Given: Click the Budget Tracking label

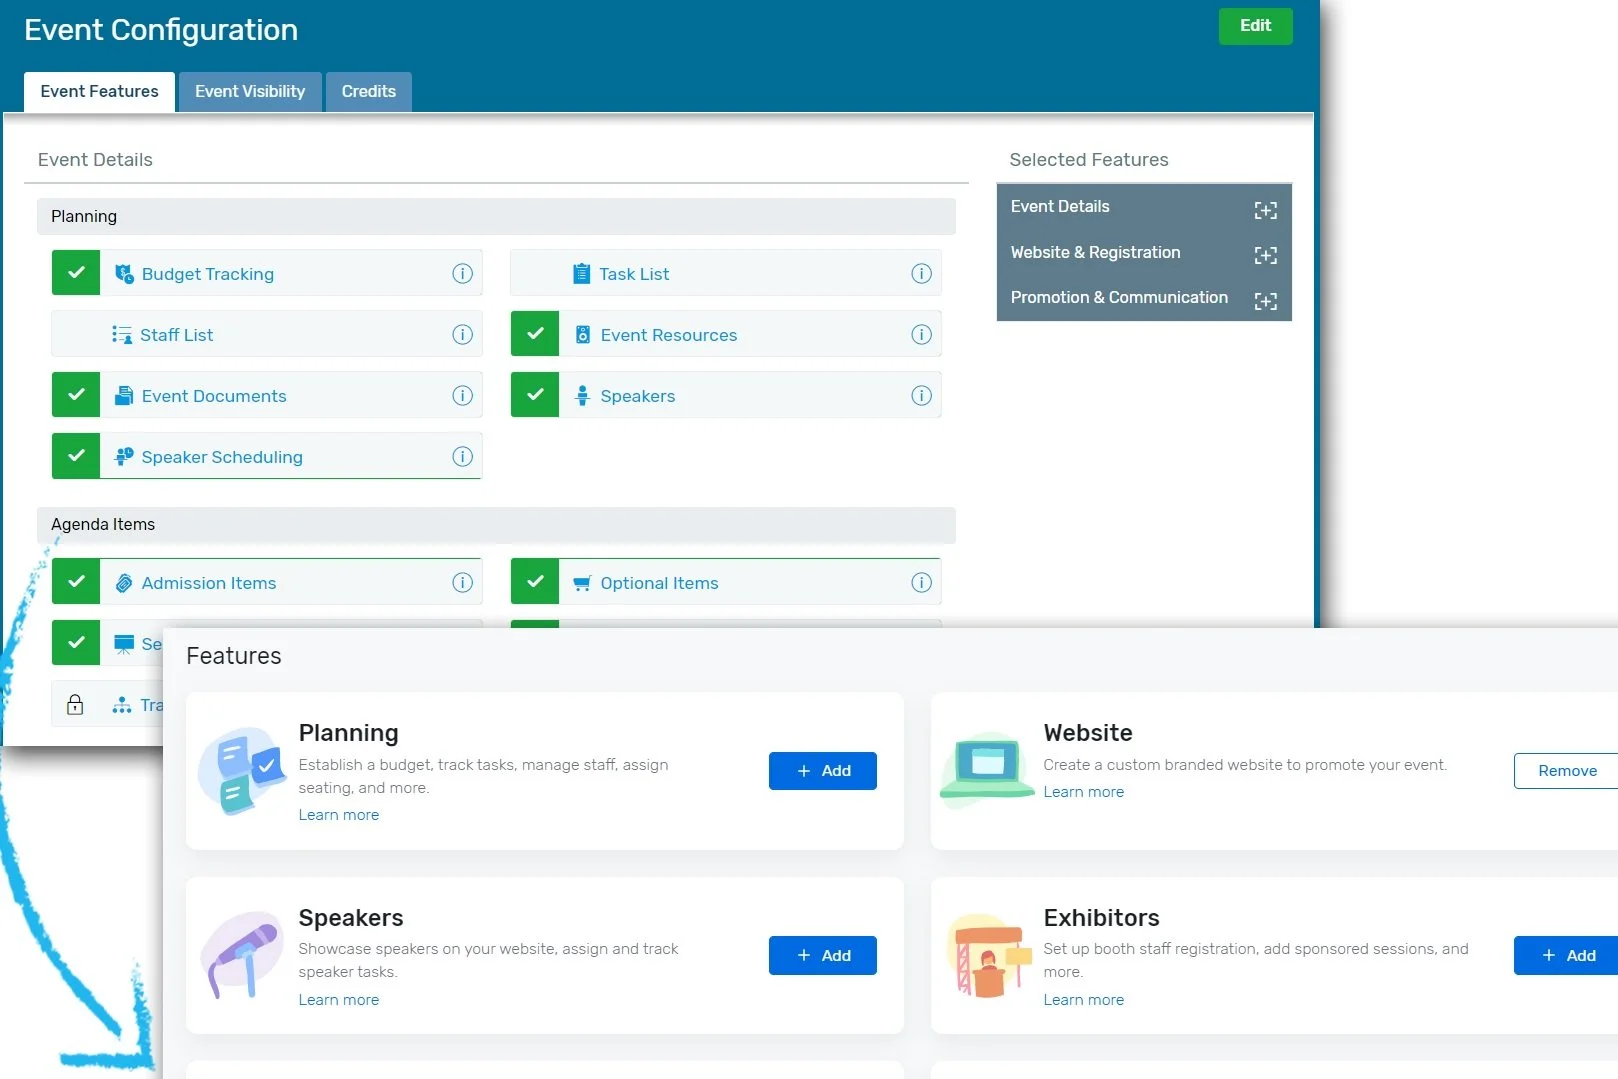Looking at the screenshot, I should point(207,274).
